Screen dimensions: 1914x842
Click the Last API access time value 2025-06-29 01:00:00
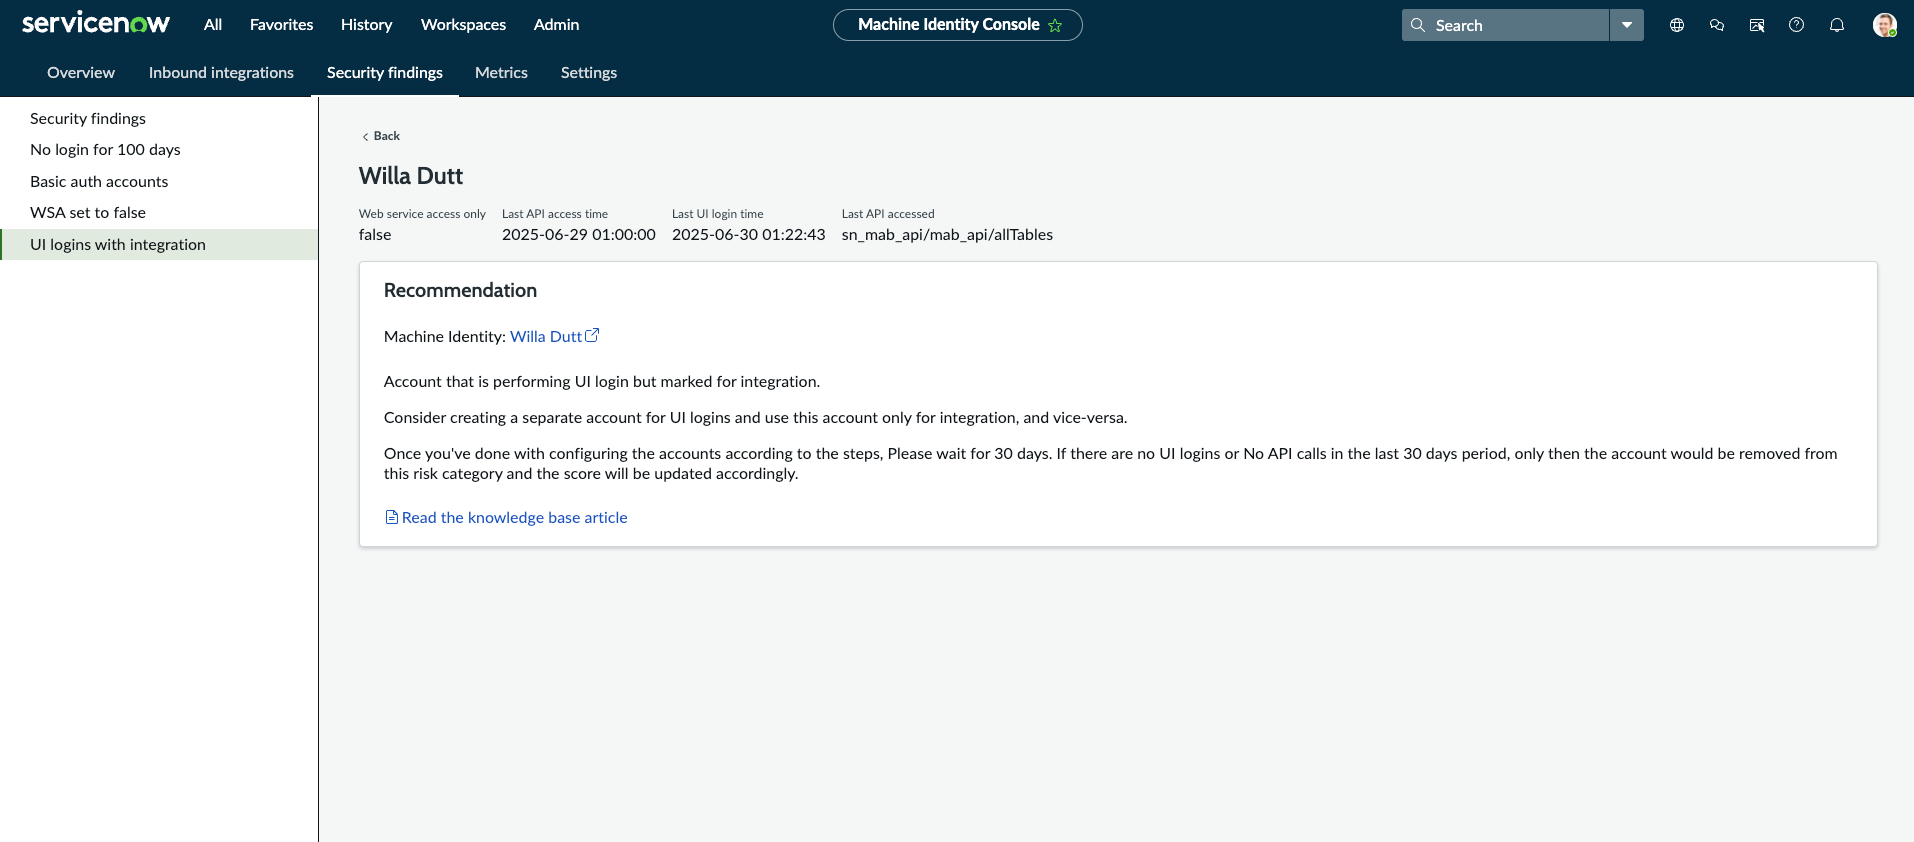[x=579, y=235]
